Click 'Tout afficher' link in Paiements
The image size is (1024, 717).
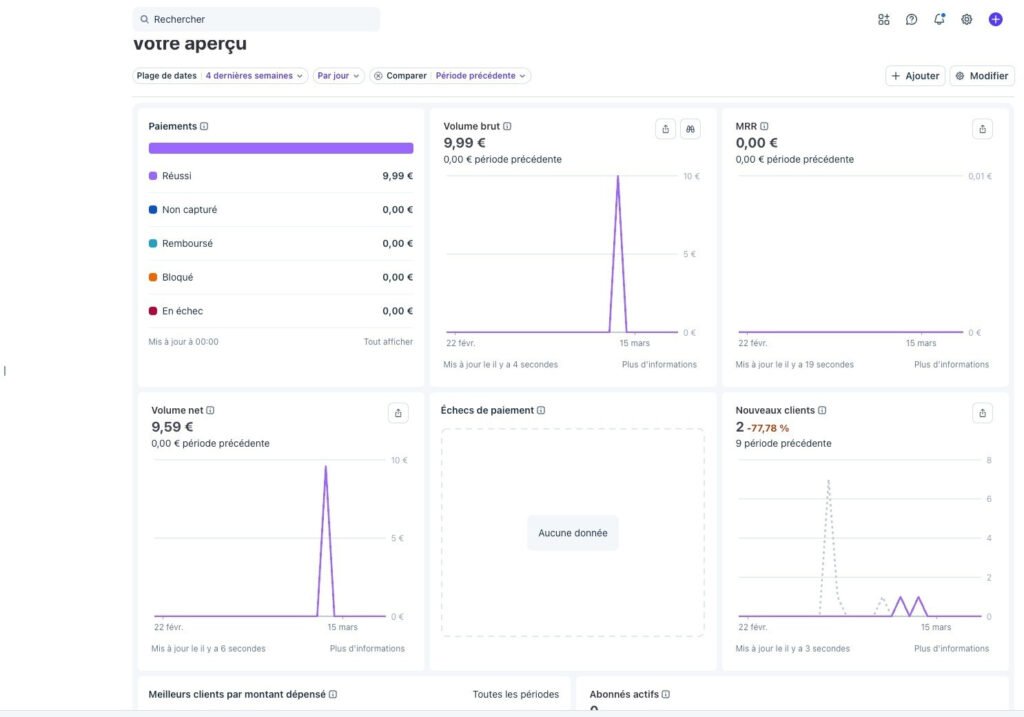click(x=388, y=342)
